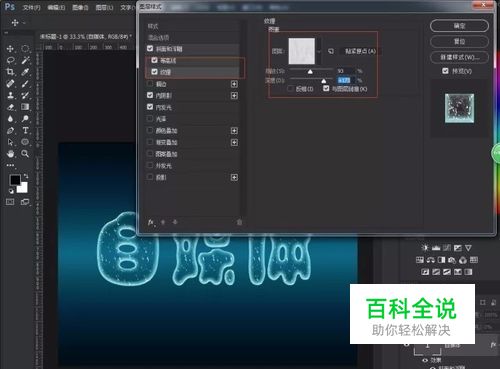Add another 颜色叠加 effect with plus button

pos(234,131)
